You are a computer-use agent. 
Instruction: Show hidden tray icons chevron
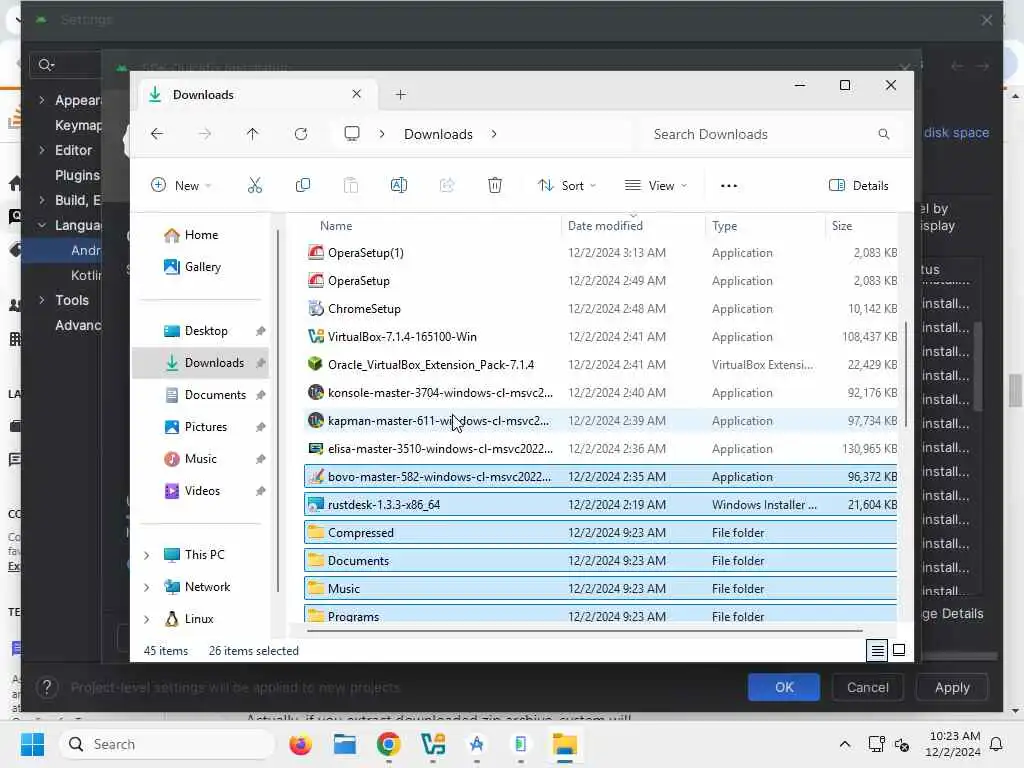point(844,744)
